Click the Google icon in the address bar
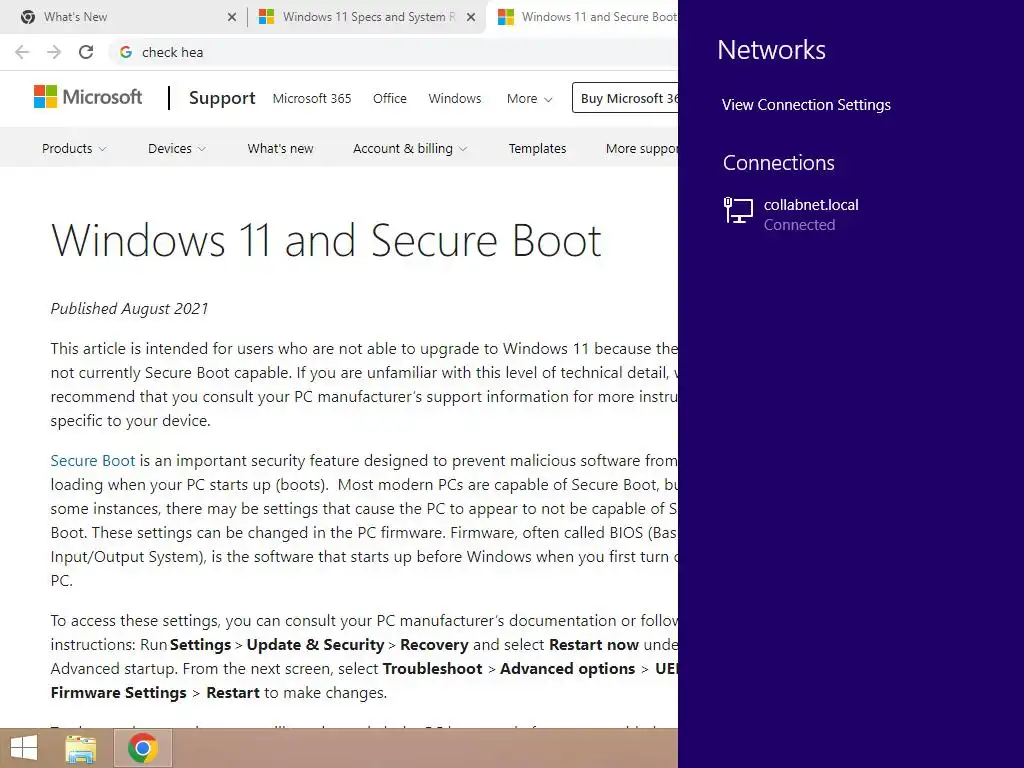This screenshot has height=768, width=1024. pyautogui.click(x=126, y=52)
